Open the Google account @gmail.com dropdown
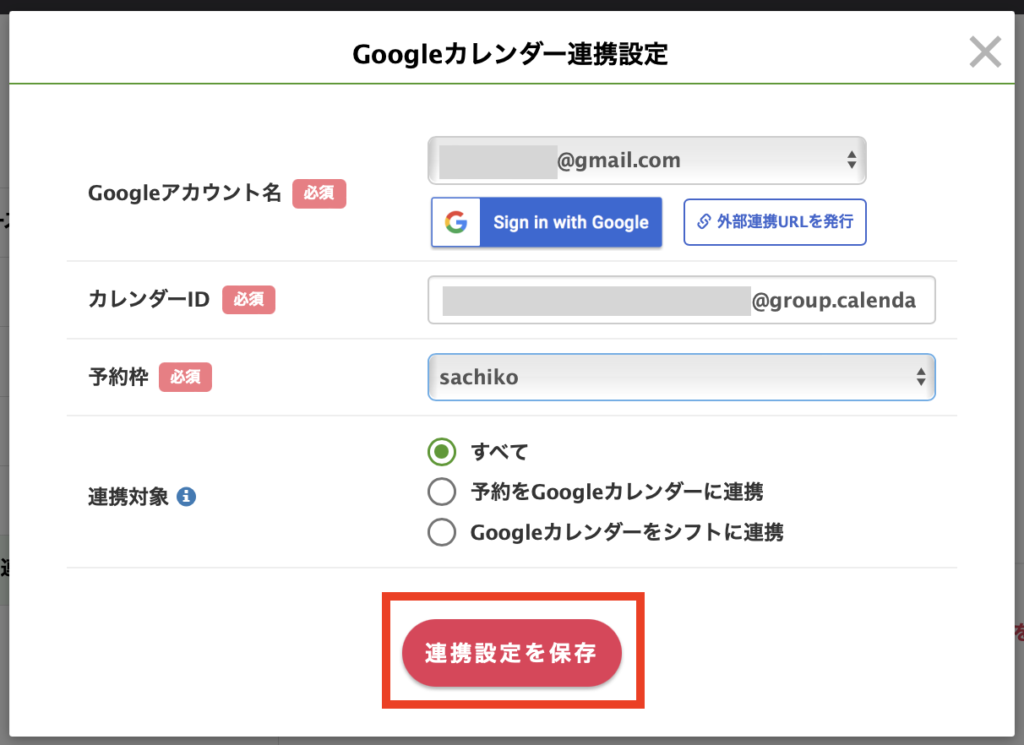 click(647, 160)
